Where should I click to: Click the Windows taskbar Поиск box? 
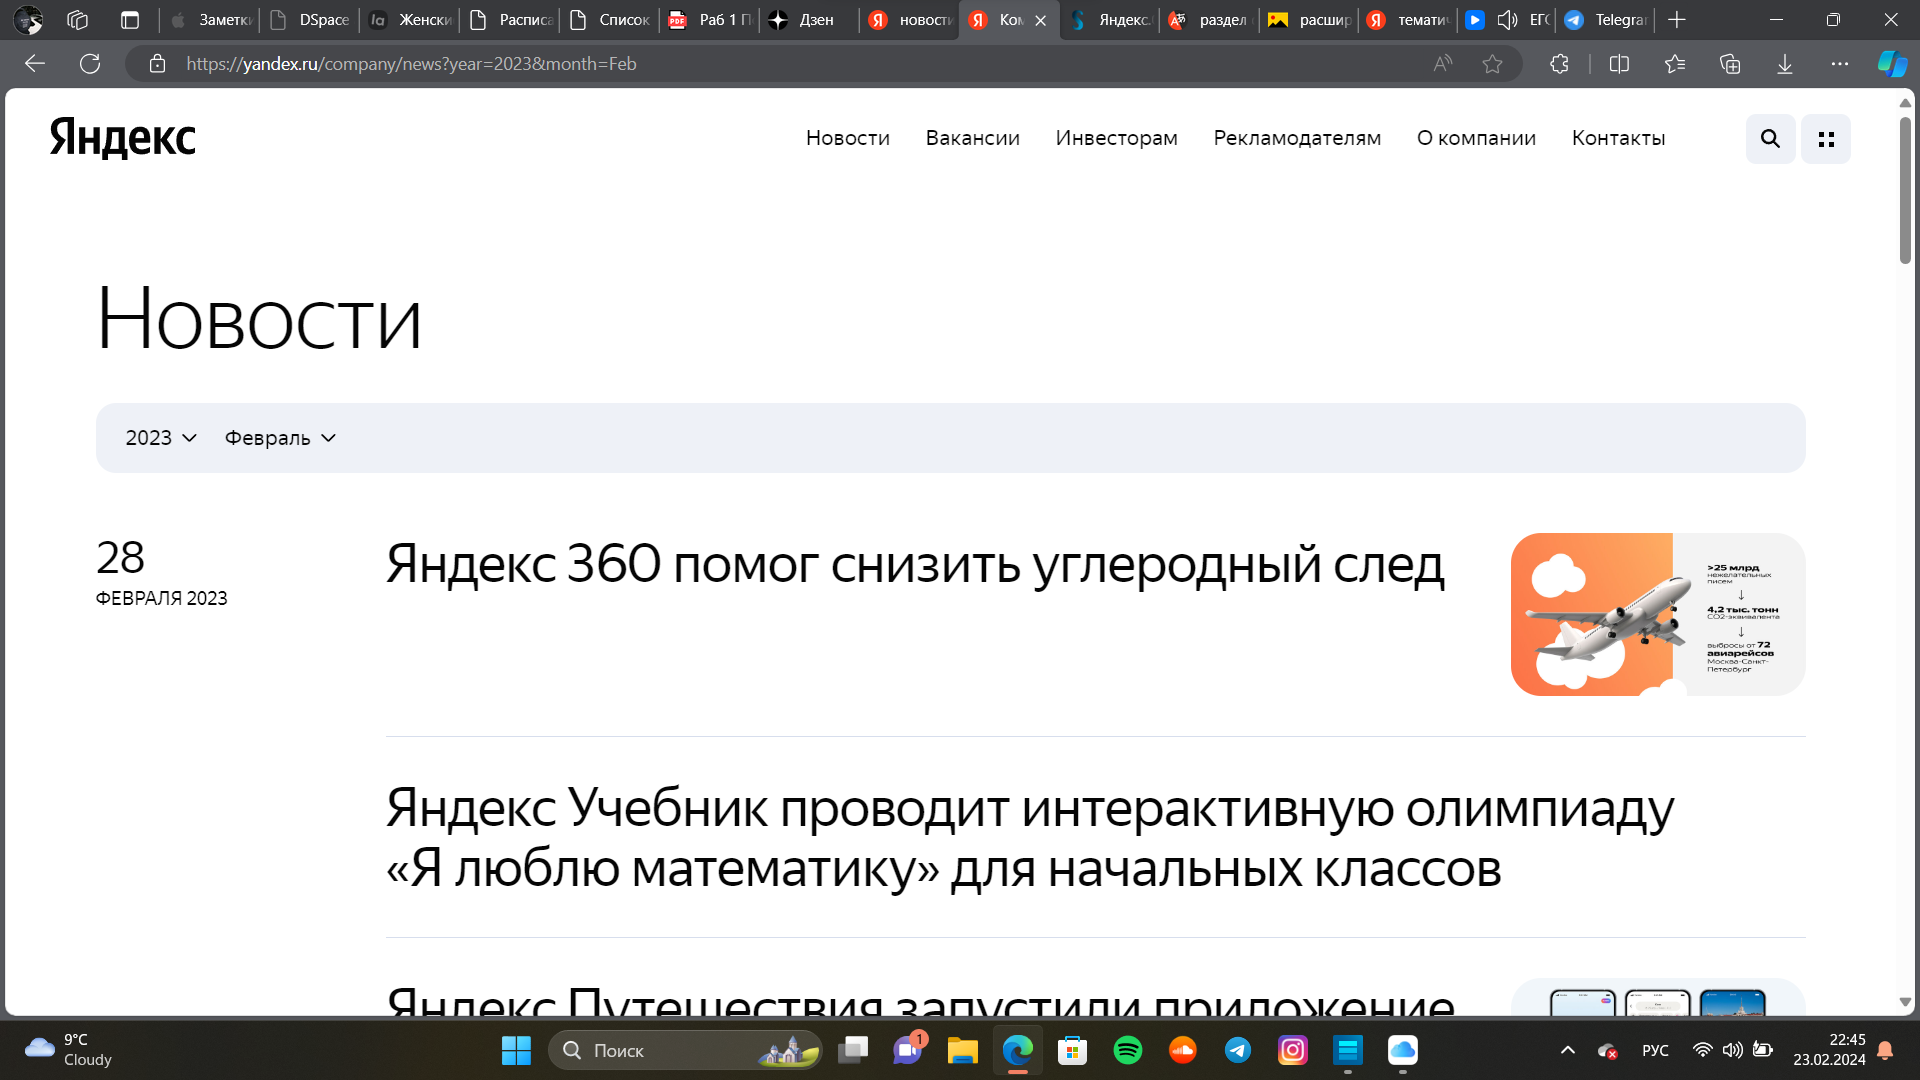(685, 1050)
